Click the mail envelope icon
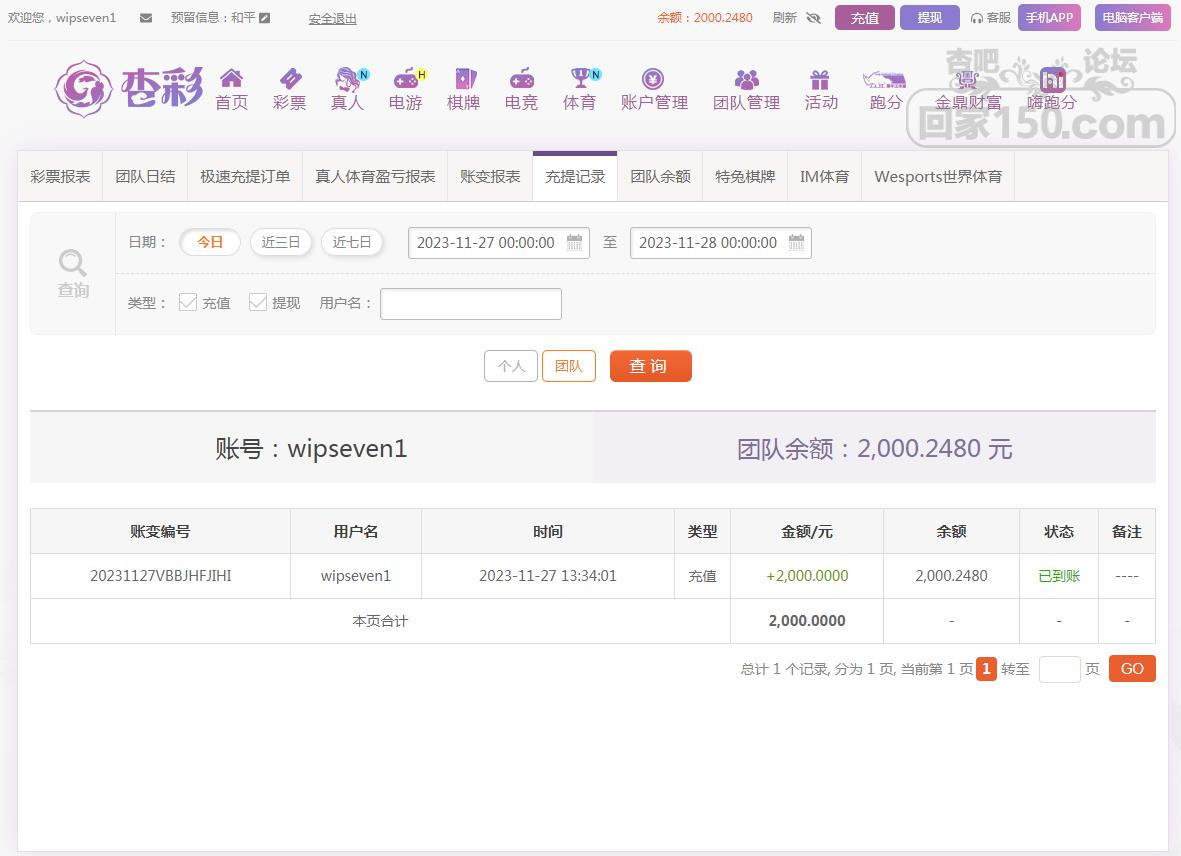The width and height of the screenshot is (1181, 856). (x=146, y=18)
